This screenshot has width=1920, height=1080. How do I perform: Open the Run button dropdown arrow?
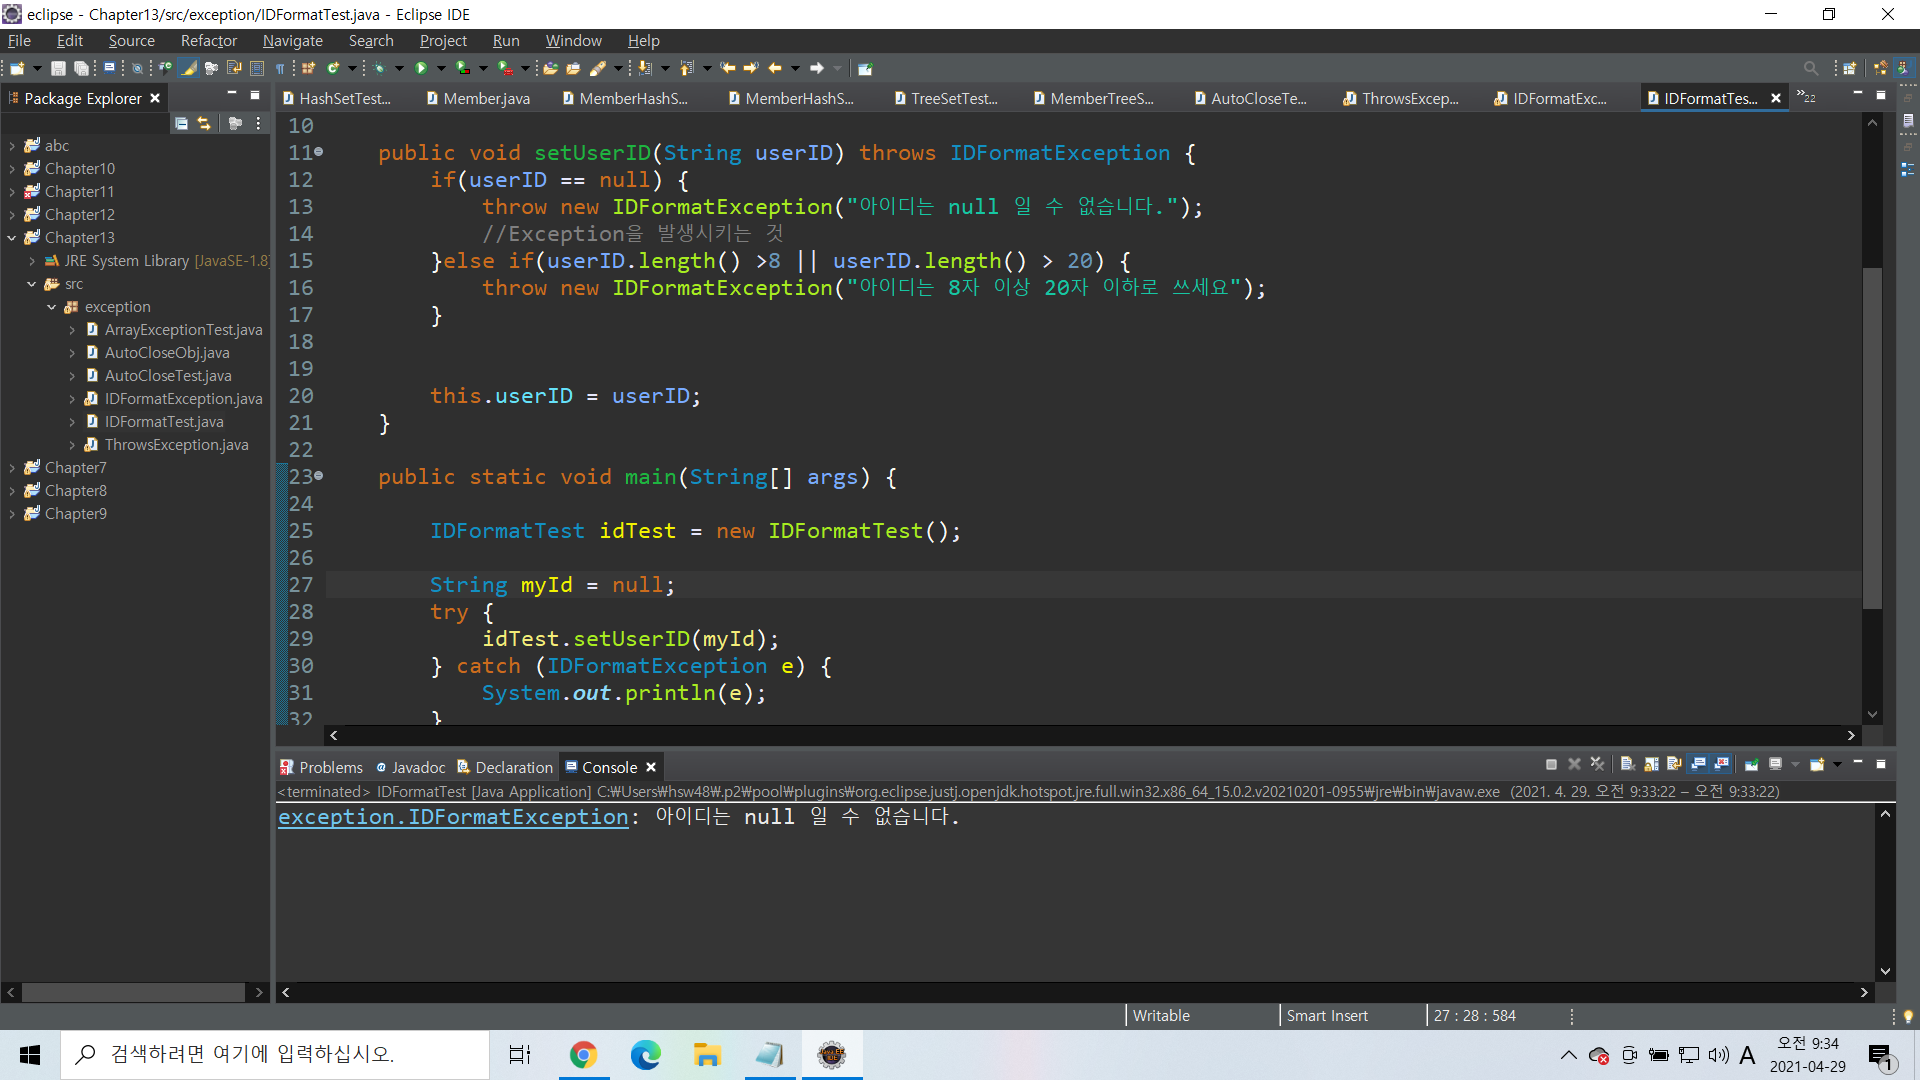click(x=441, y=68)
